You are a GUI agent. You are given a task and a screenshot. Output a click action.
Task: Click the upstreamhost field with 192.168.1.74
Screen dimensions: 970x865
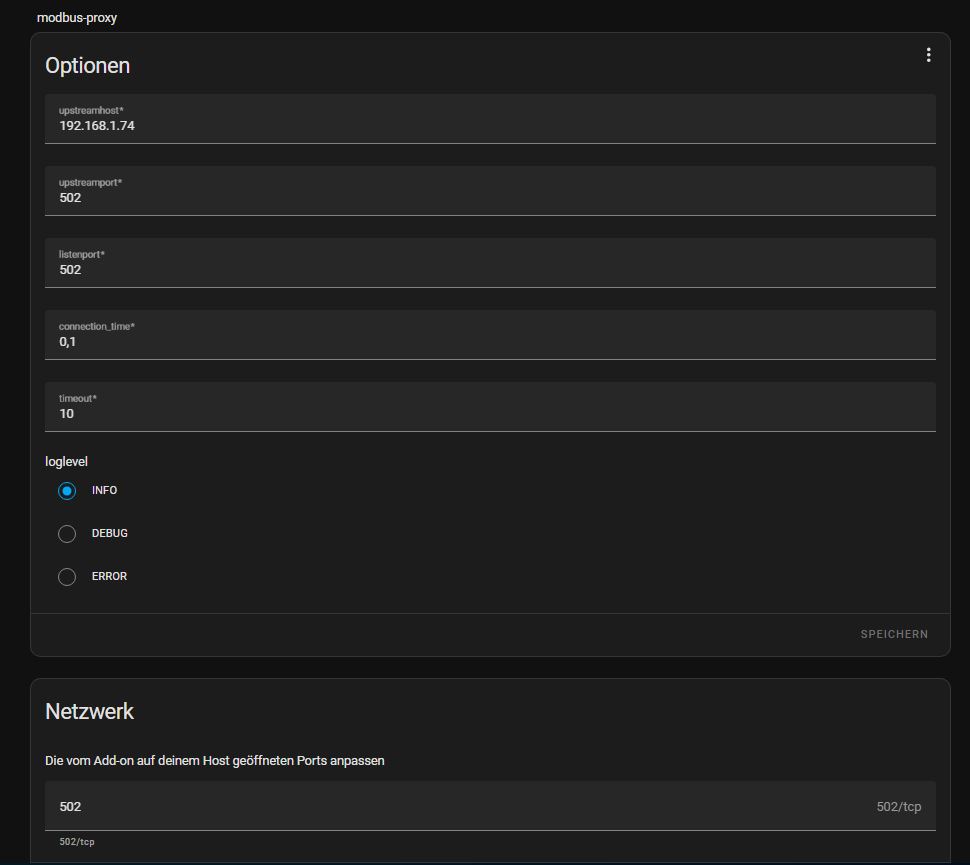tap(490, 119)
